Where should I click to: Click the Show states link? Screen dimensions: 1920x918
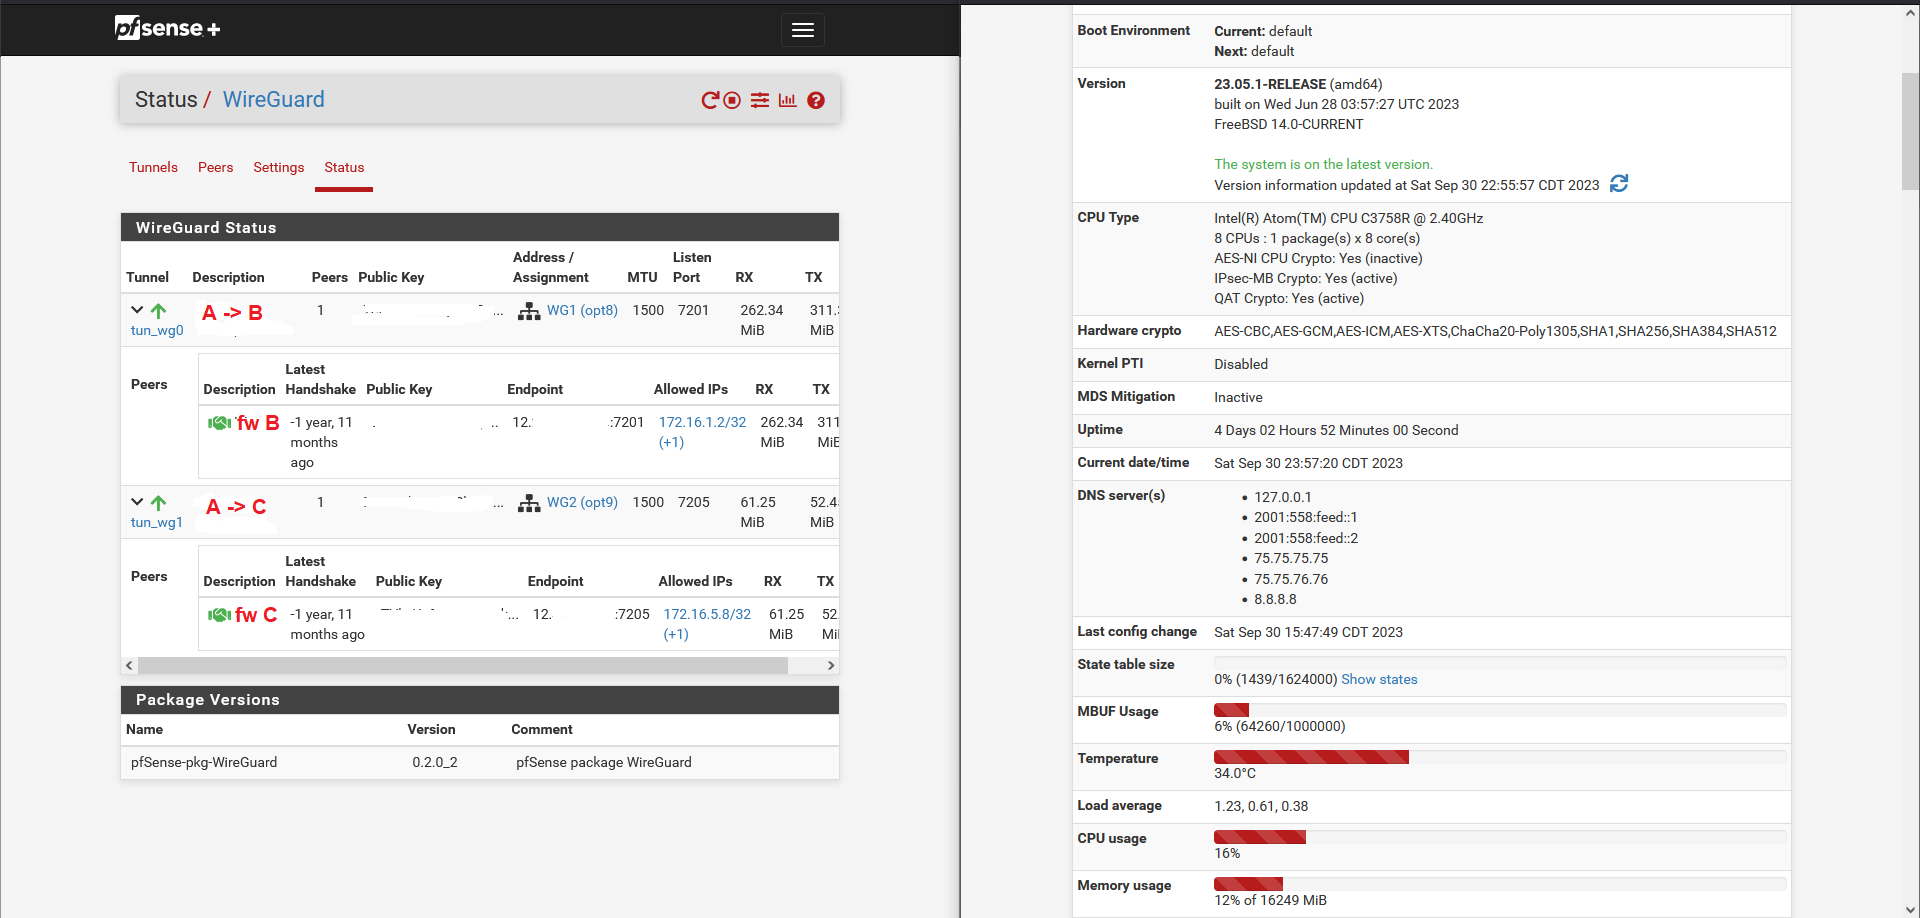click(x=1379, y=679)
